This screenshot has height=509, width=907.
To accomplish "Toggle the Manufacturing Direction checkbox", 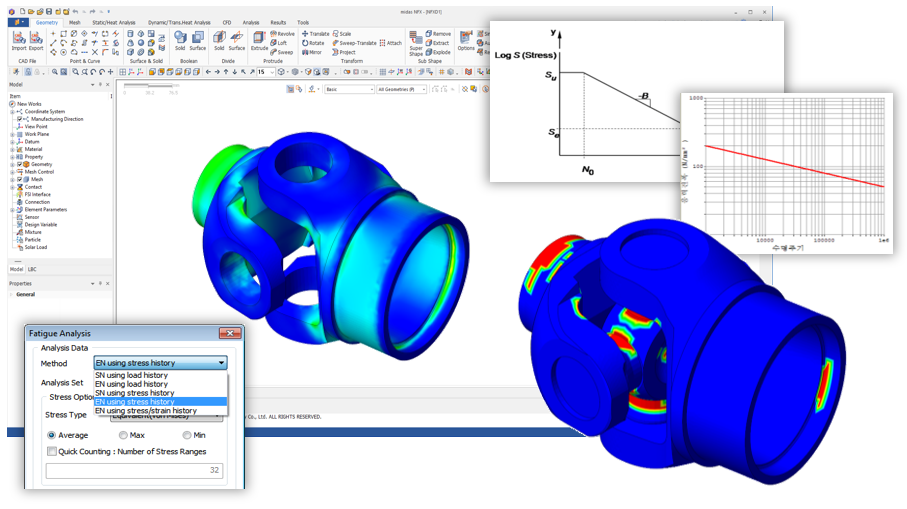I will tap(20, 119).
